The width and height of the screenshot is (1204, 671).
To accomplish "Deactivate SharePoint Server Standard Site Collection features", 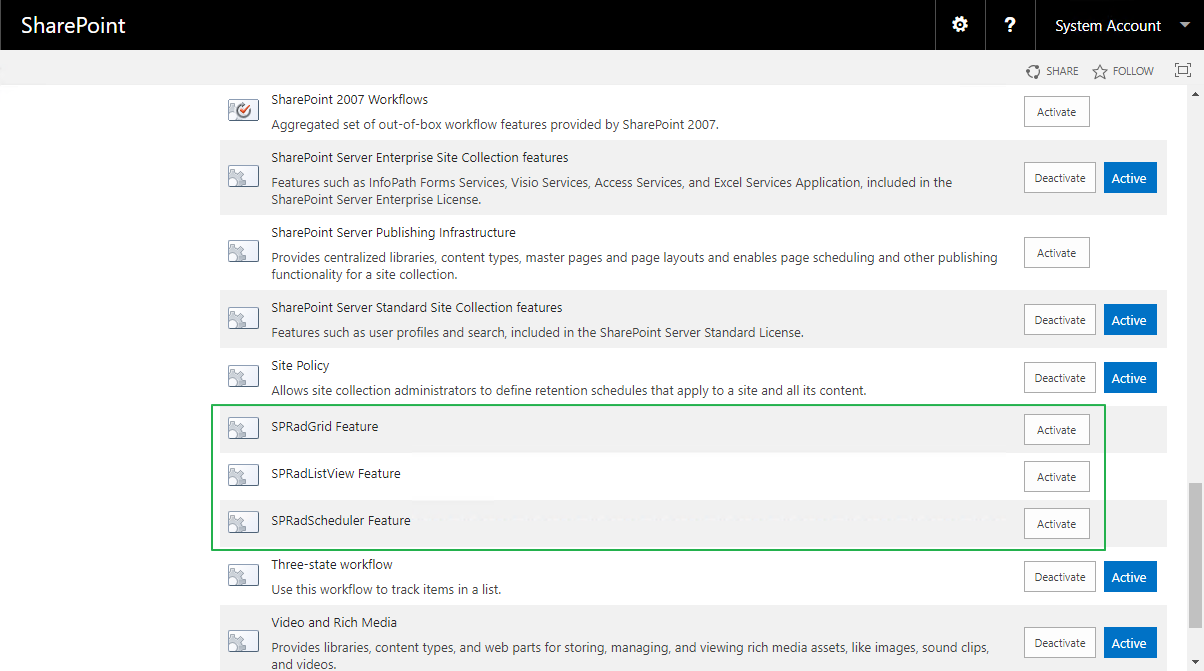I will [x=1060, y=320].
